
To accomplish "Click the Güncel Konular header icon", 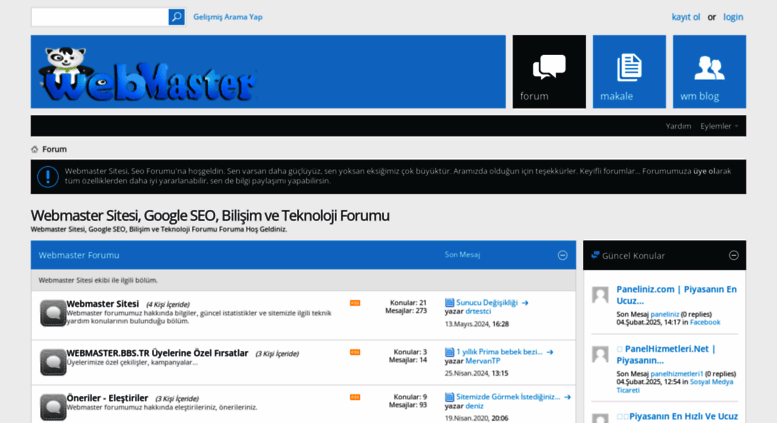I will tap(595, 255).
